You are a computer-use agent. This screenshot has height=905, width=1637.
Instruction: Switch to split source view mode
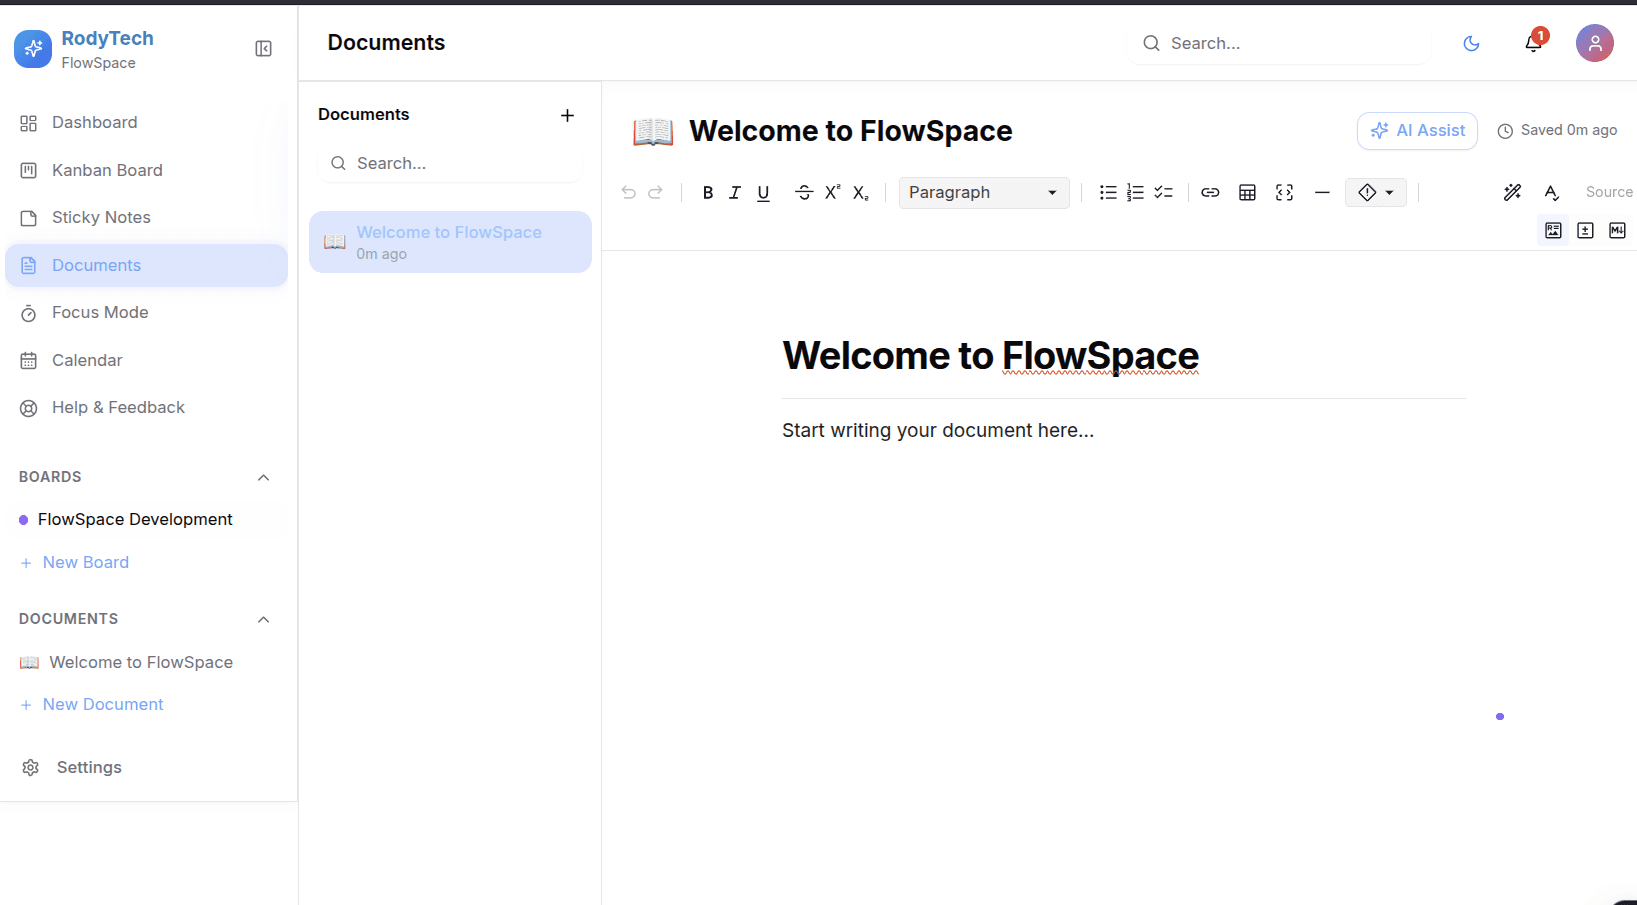pyautogui.click(x=1585, y=230)
